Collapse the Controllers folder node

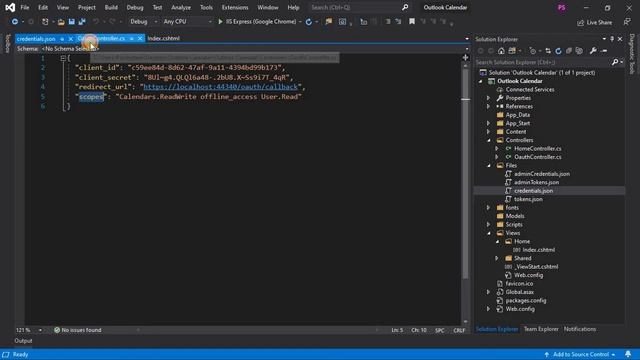click(x=489, y=140)
